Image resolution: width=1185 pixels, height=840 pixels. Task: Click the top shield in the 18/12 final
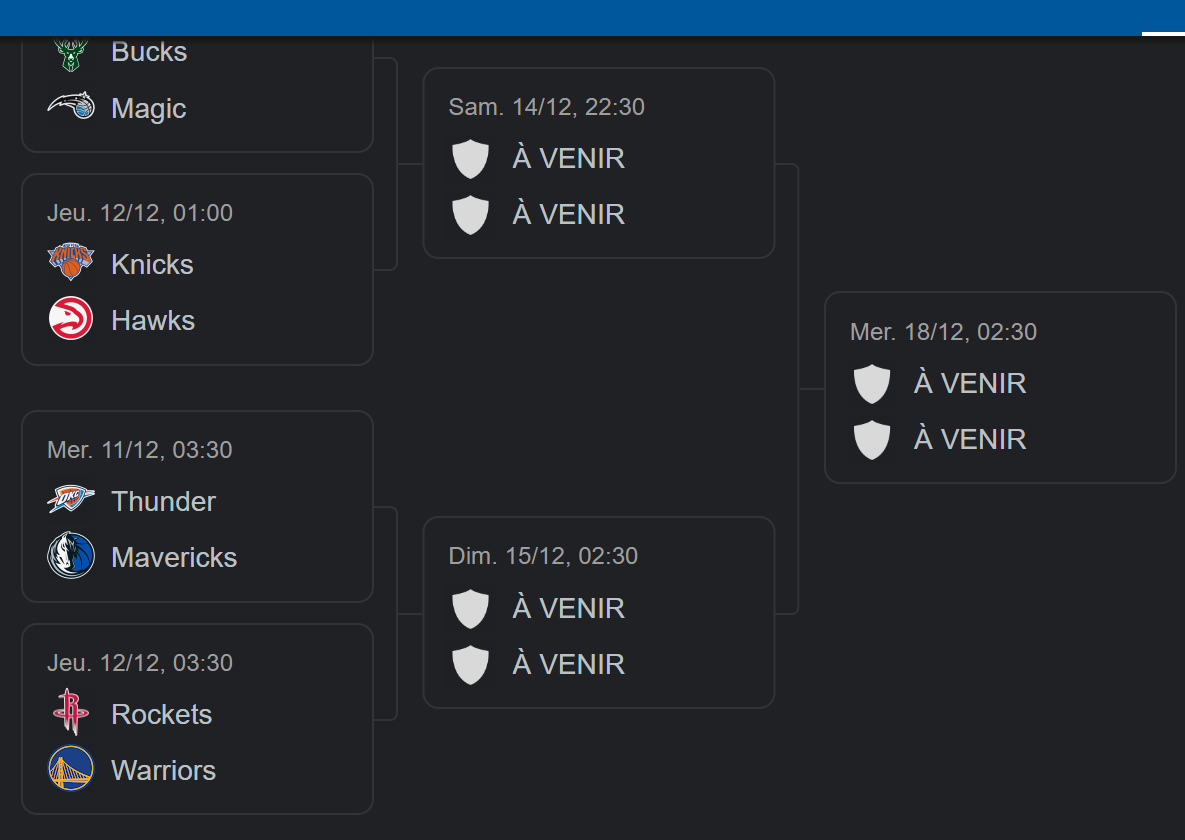(872, 383)
